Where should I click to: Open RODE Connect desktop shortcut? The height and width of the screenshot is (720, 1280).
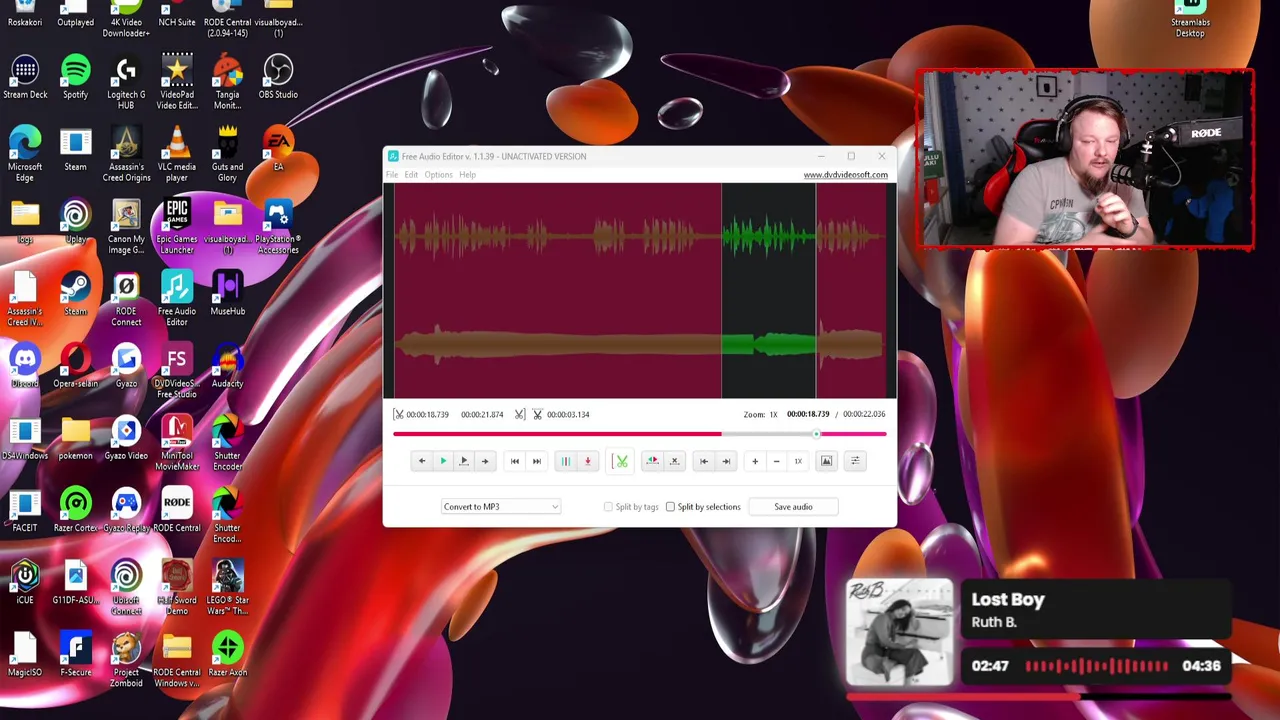[126, 299]
